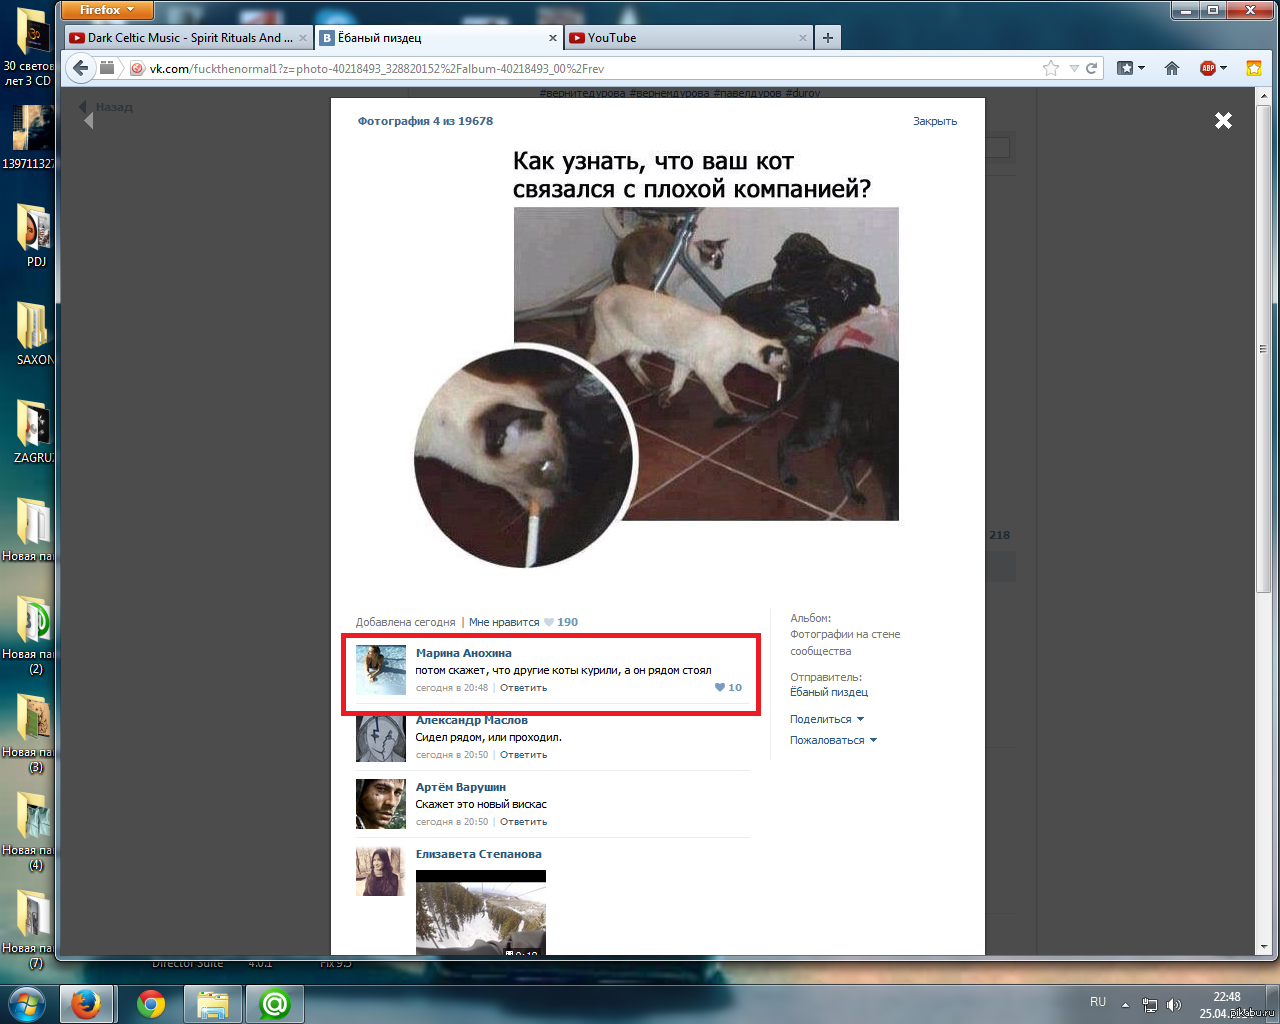Reply to Артём Варушин's comment via Ответить
Screen dimensions: 1280x1024
tap(523, 822)
